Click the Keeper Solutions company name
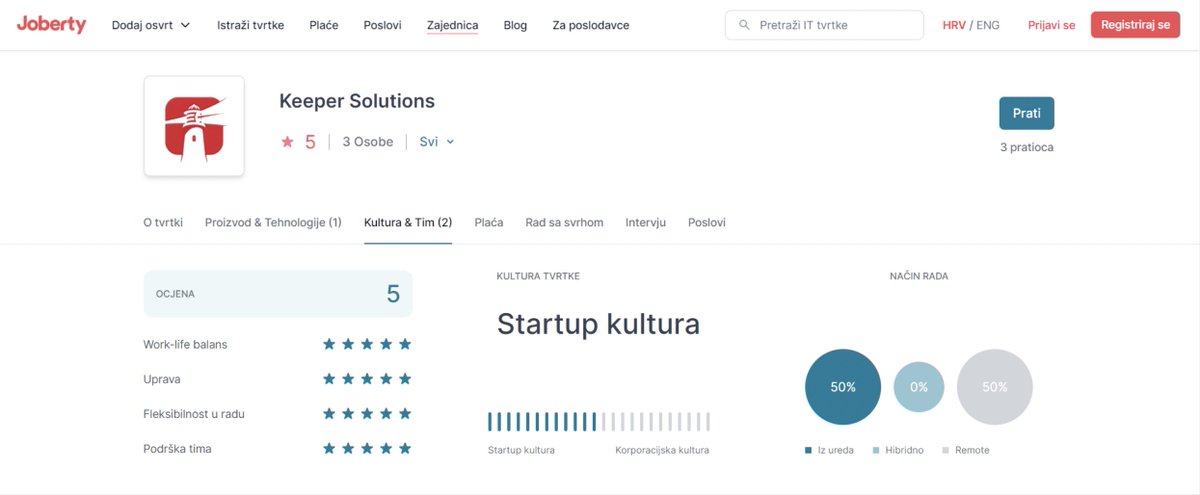Viewport: 1200px width, 495px height. tap(357, 101)
